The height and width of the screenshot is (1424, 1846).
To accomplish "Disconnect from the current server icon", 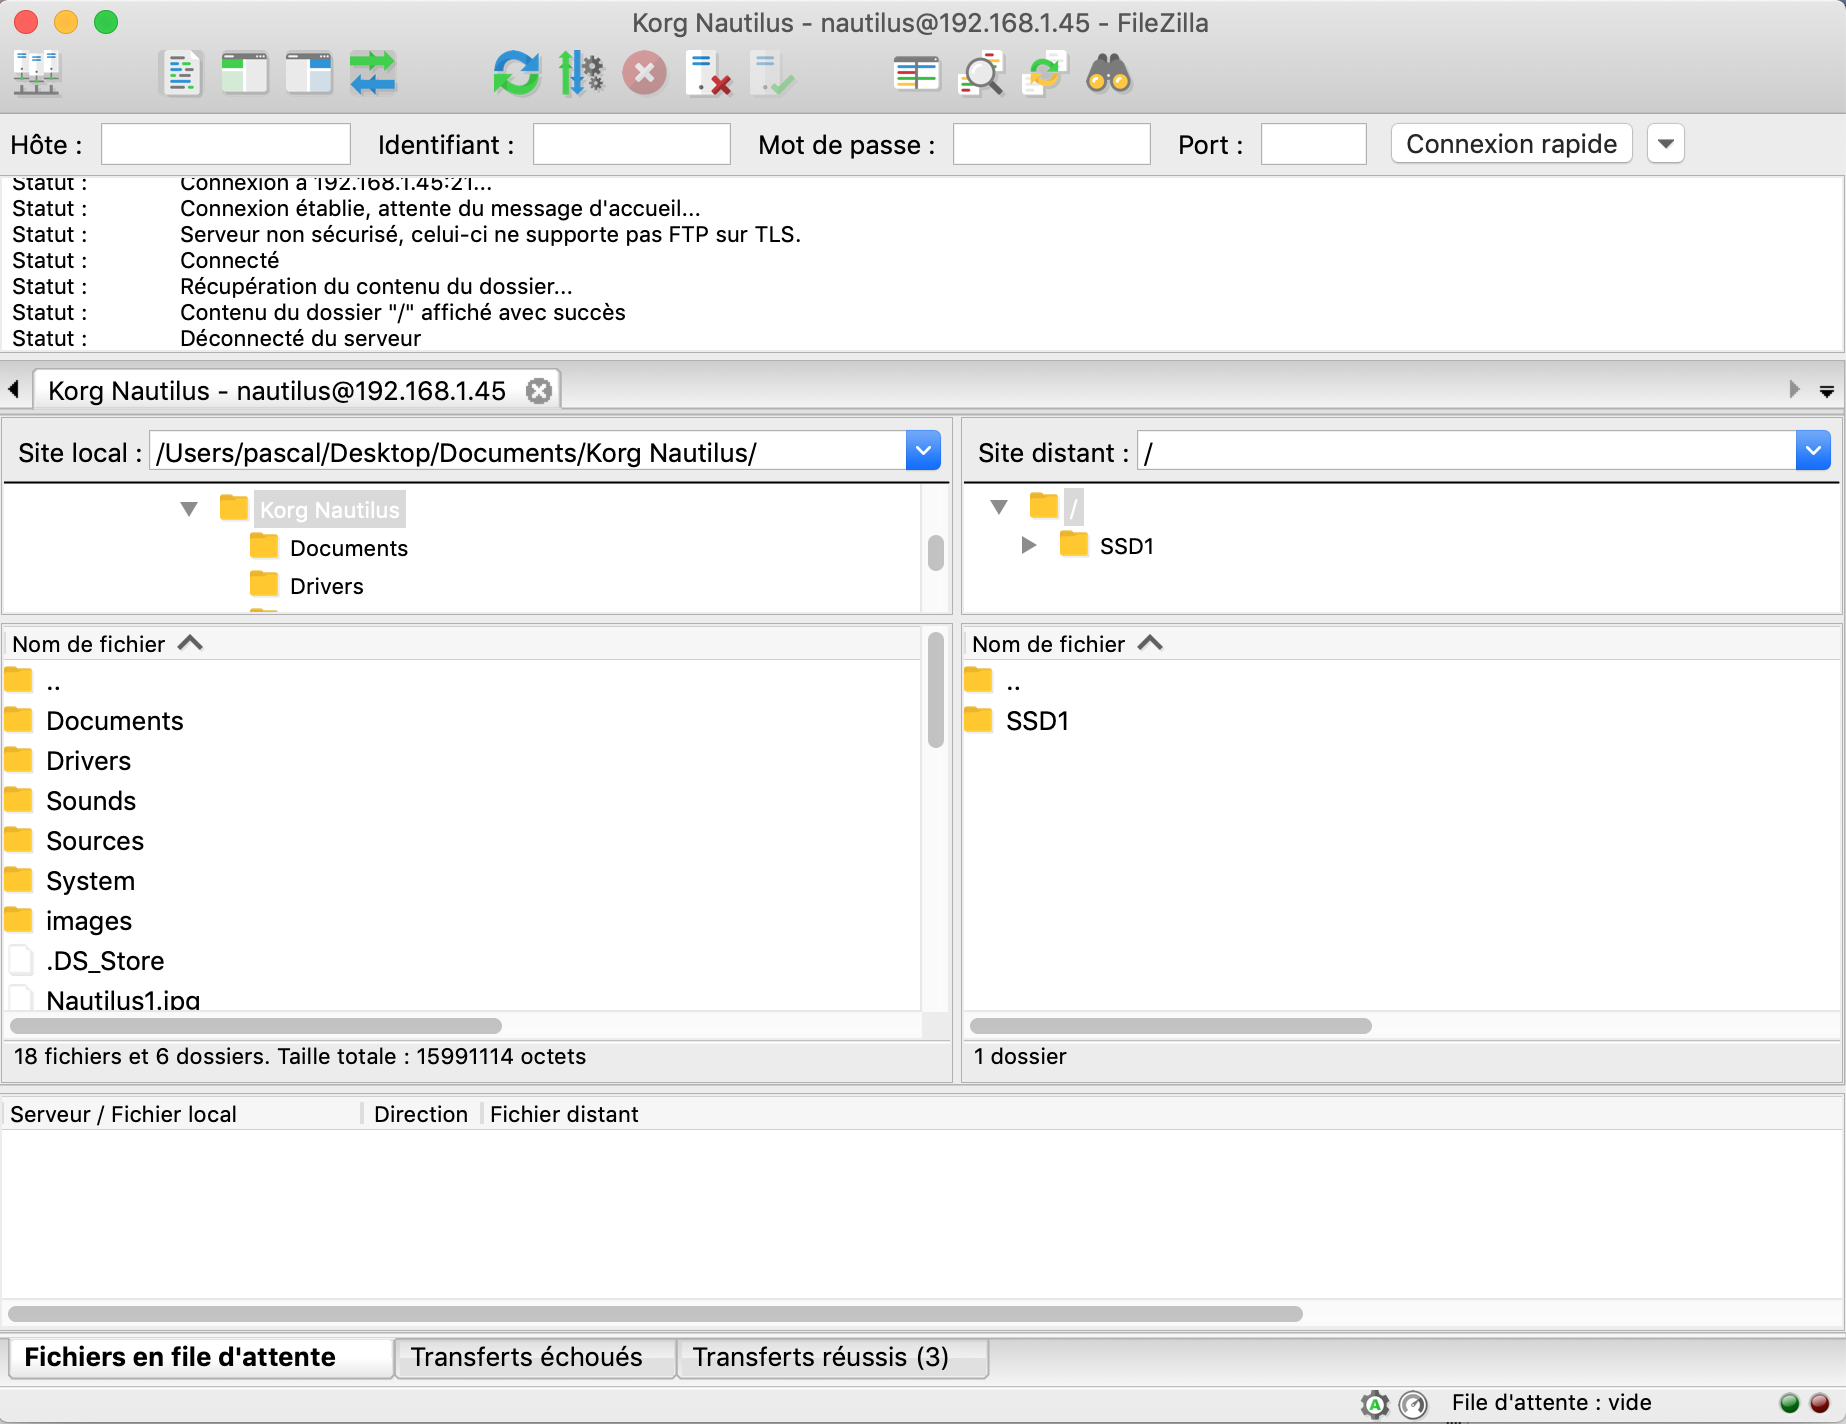I will pos(709,73).
